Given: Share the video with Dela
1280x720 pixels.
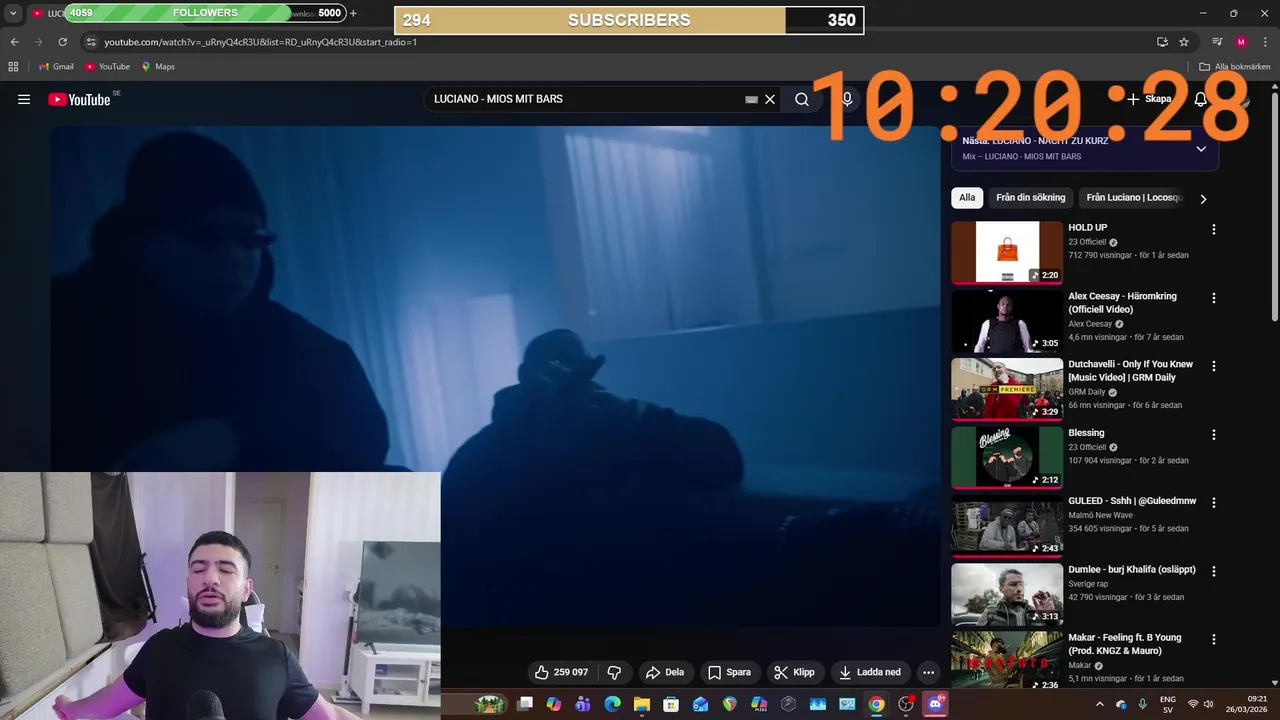Looking at the screenshot, I should (665, 672).
